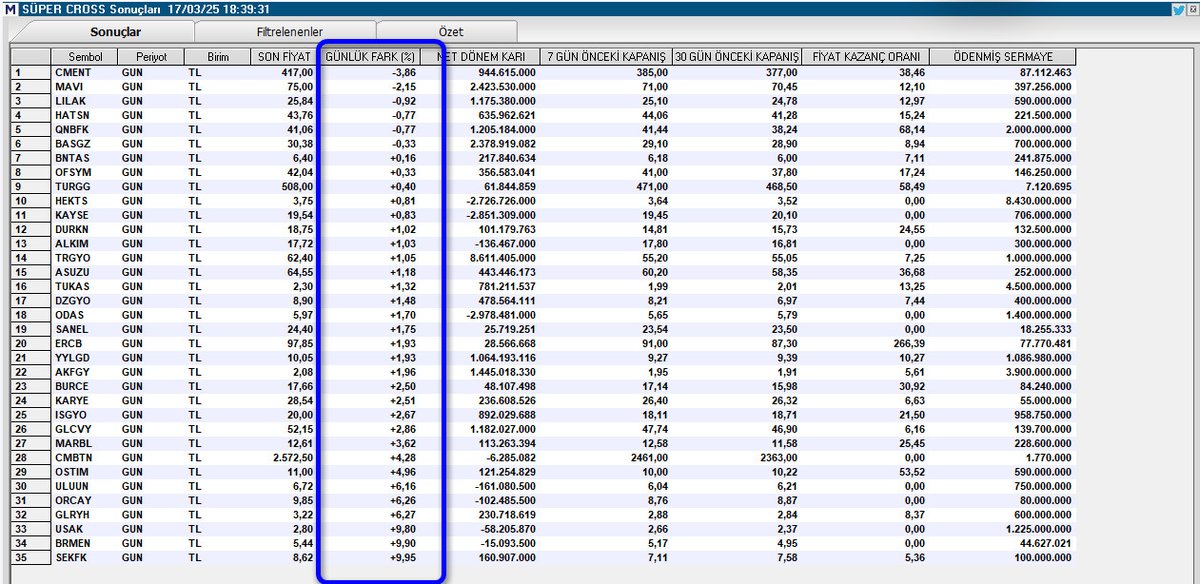
Task: Close the SÜPER CROSS Sonuçları window
Action: pyautogui.click(x=1192, y=8)
